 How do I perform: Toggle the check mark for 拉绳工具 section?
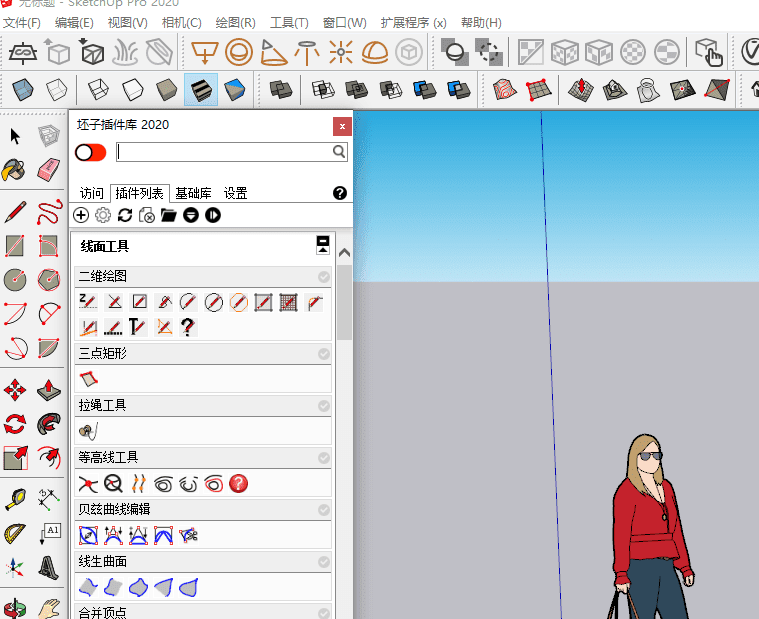tap(324, 406)
